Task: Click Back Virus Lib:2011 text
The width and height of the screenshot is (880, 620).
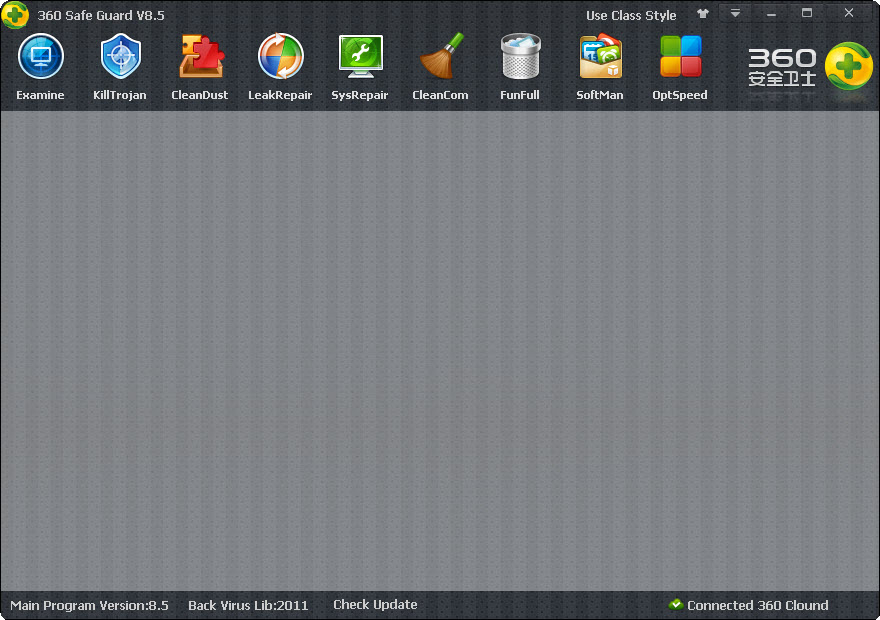Action: tap(248, 605)
